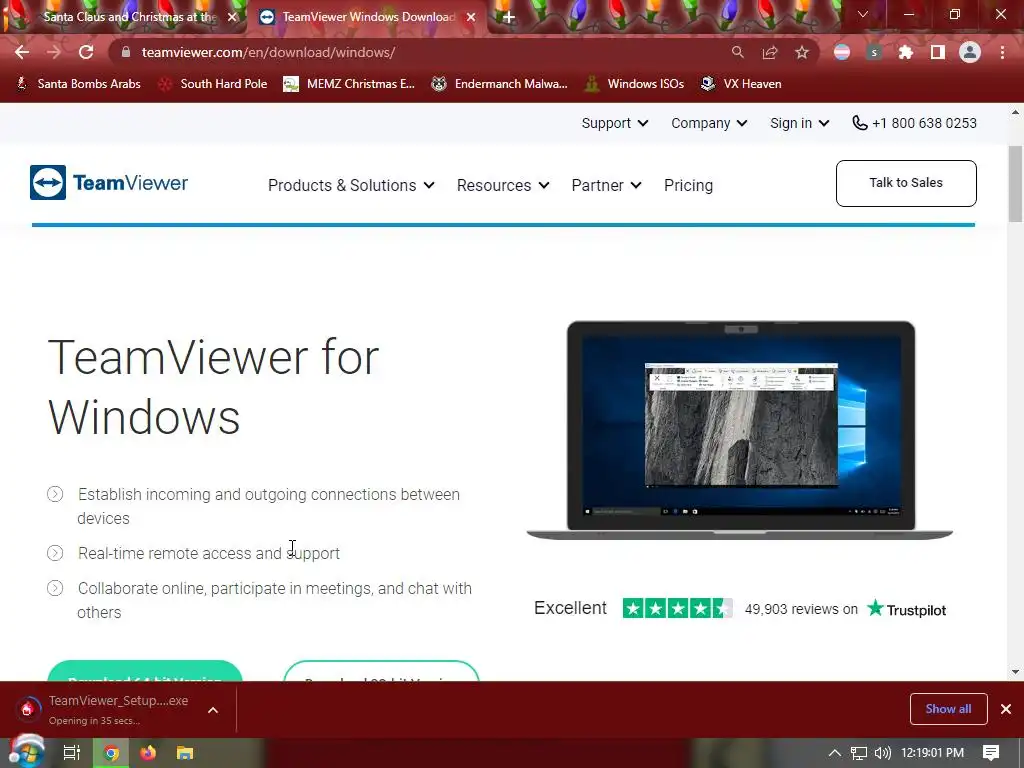Click the TeamViewer logo
1024x768 pixels.
pyautogui.click(x=108, y=183)
